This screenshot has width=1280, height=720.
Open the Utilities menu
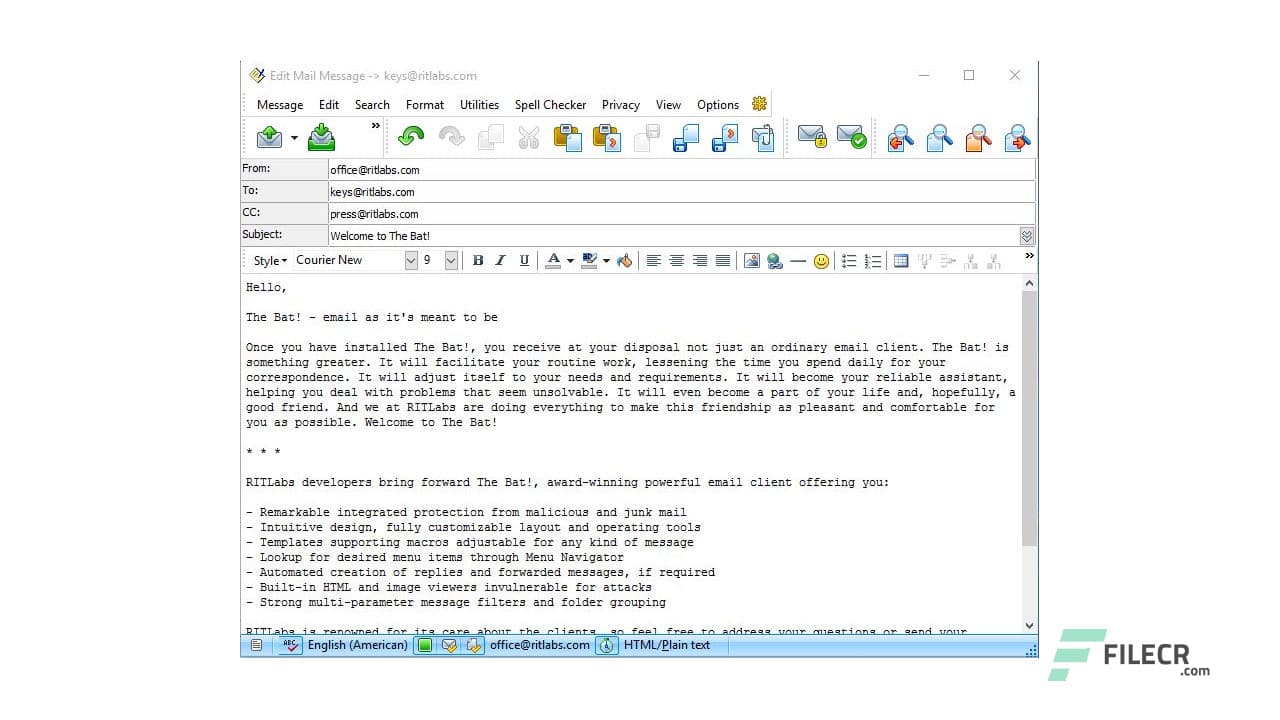point(480,104)
